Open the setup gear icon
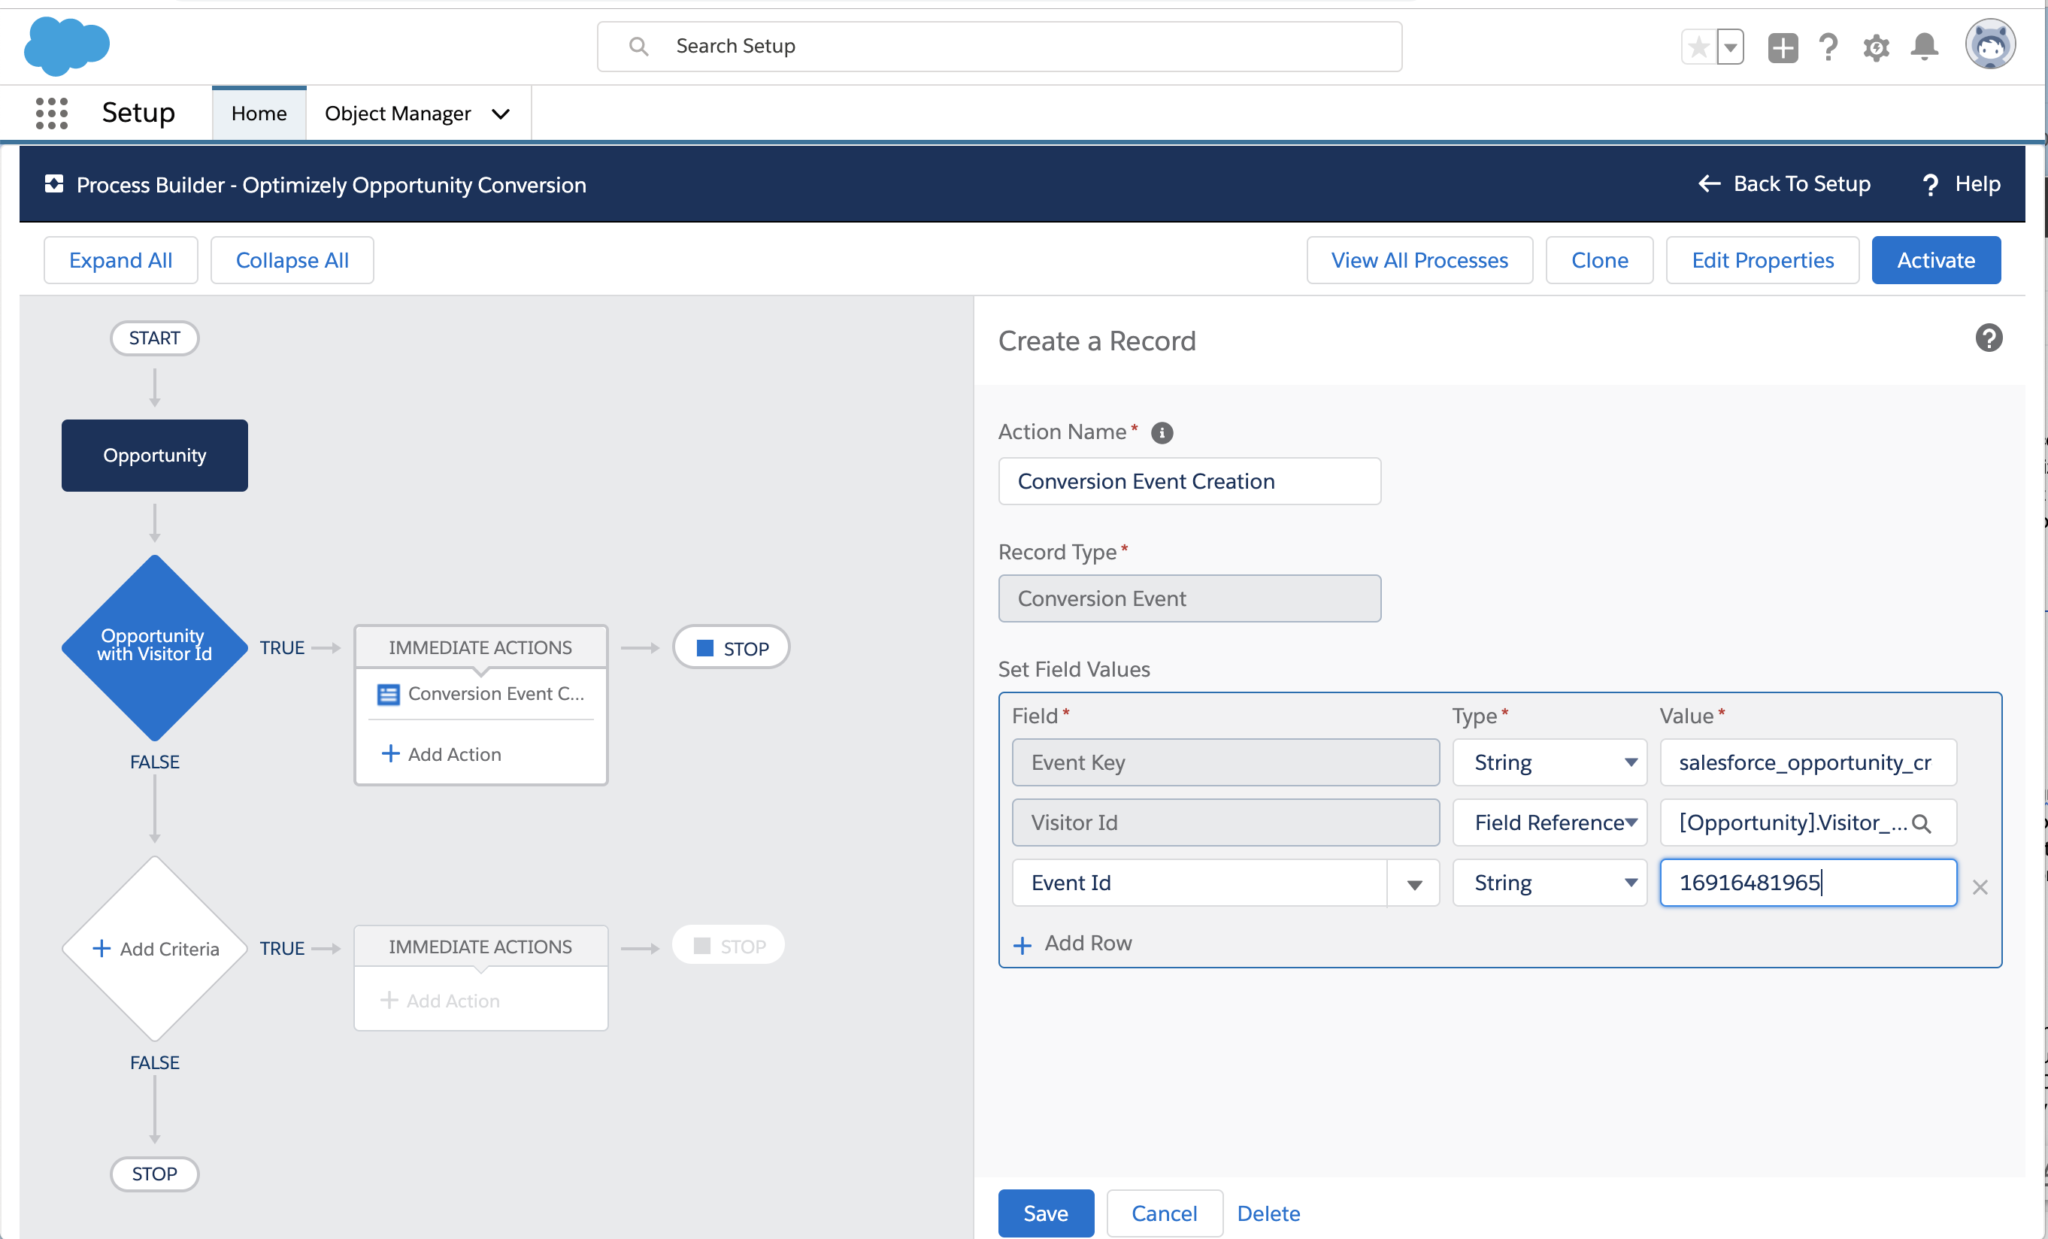The image size is (2048, 1239). click(1877, 46)
